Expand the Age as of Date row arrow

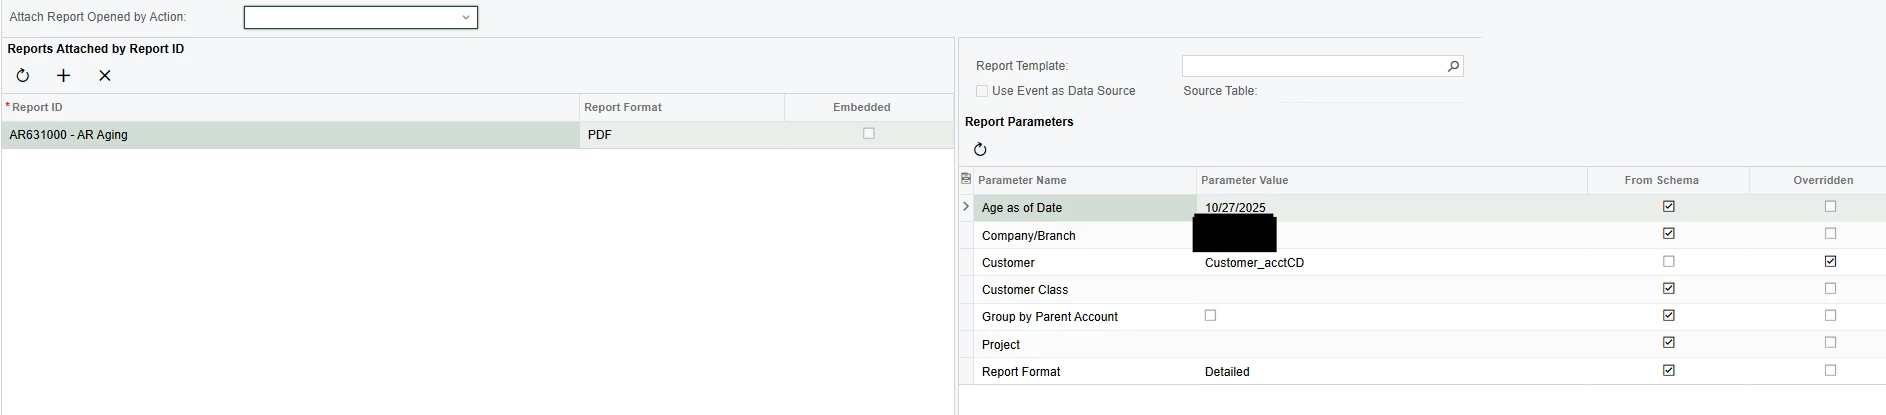pyautogui.click(x=966, y=207)
